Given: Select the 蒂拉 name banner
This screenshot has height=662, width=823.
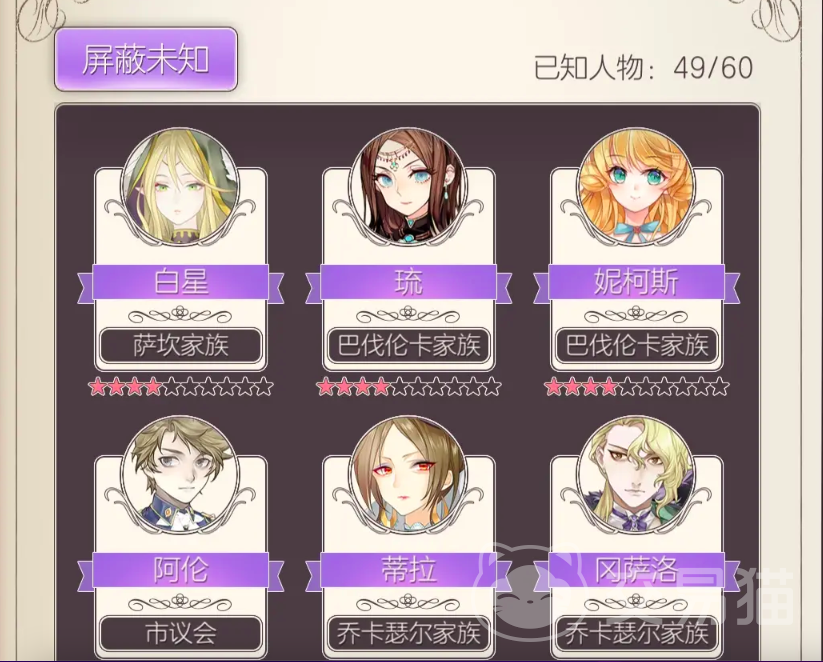Looking at the screenshot, I should (x=408, y=570).
